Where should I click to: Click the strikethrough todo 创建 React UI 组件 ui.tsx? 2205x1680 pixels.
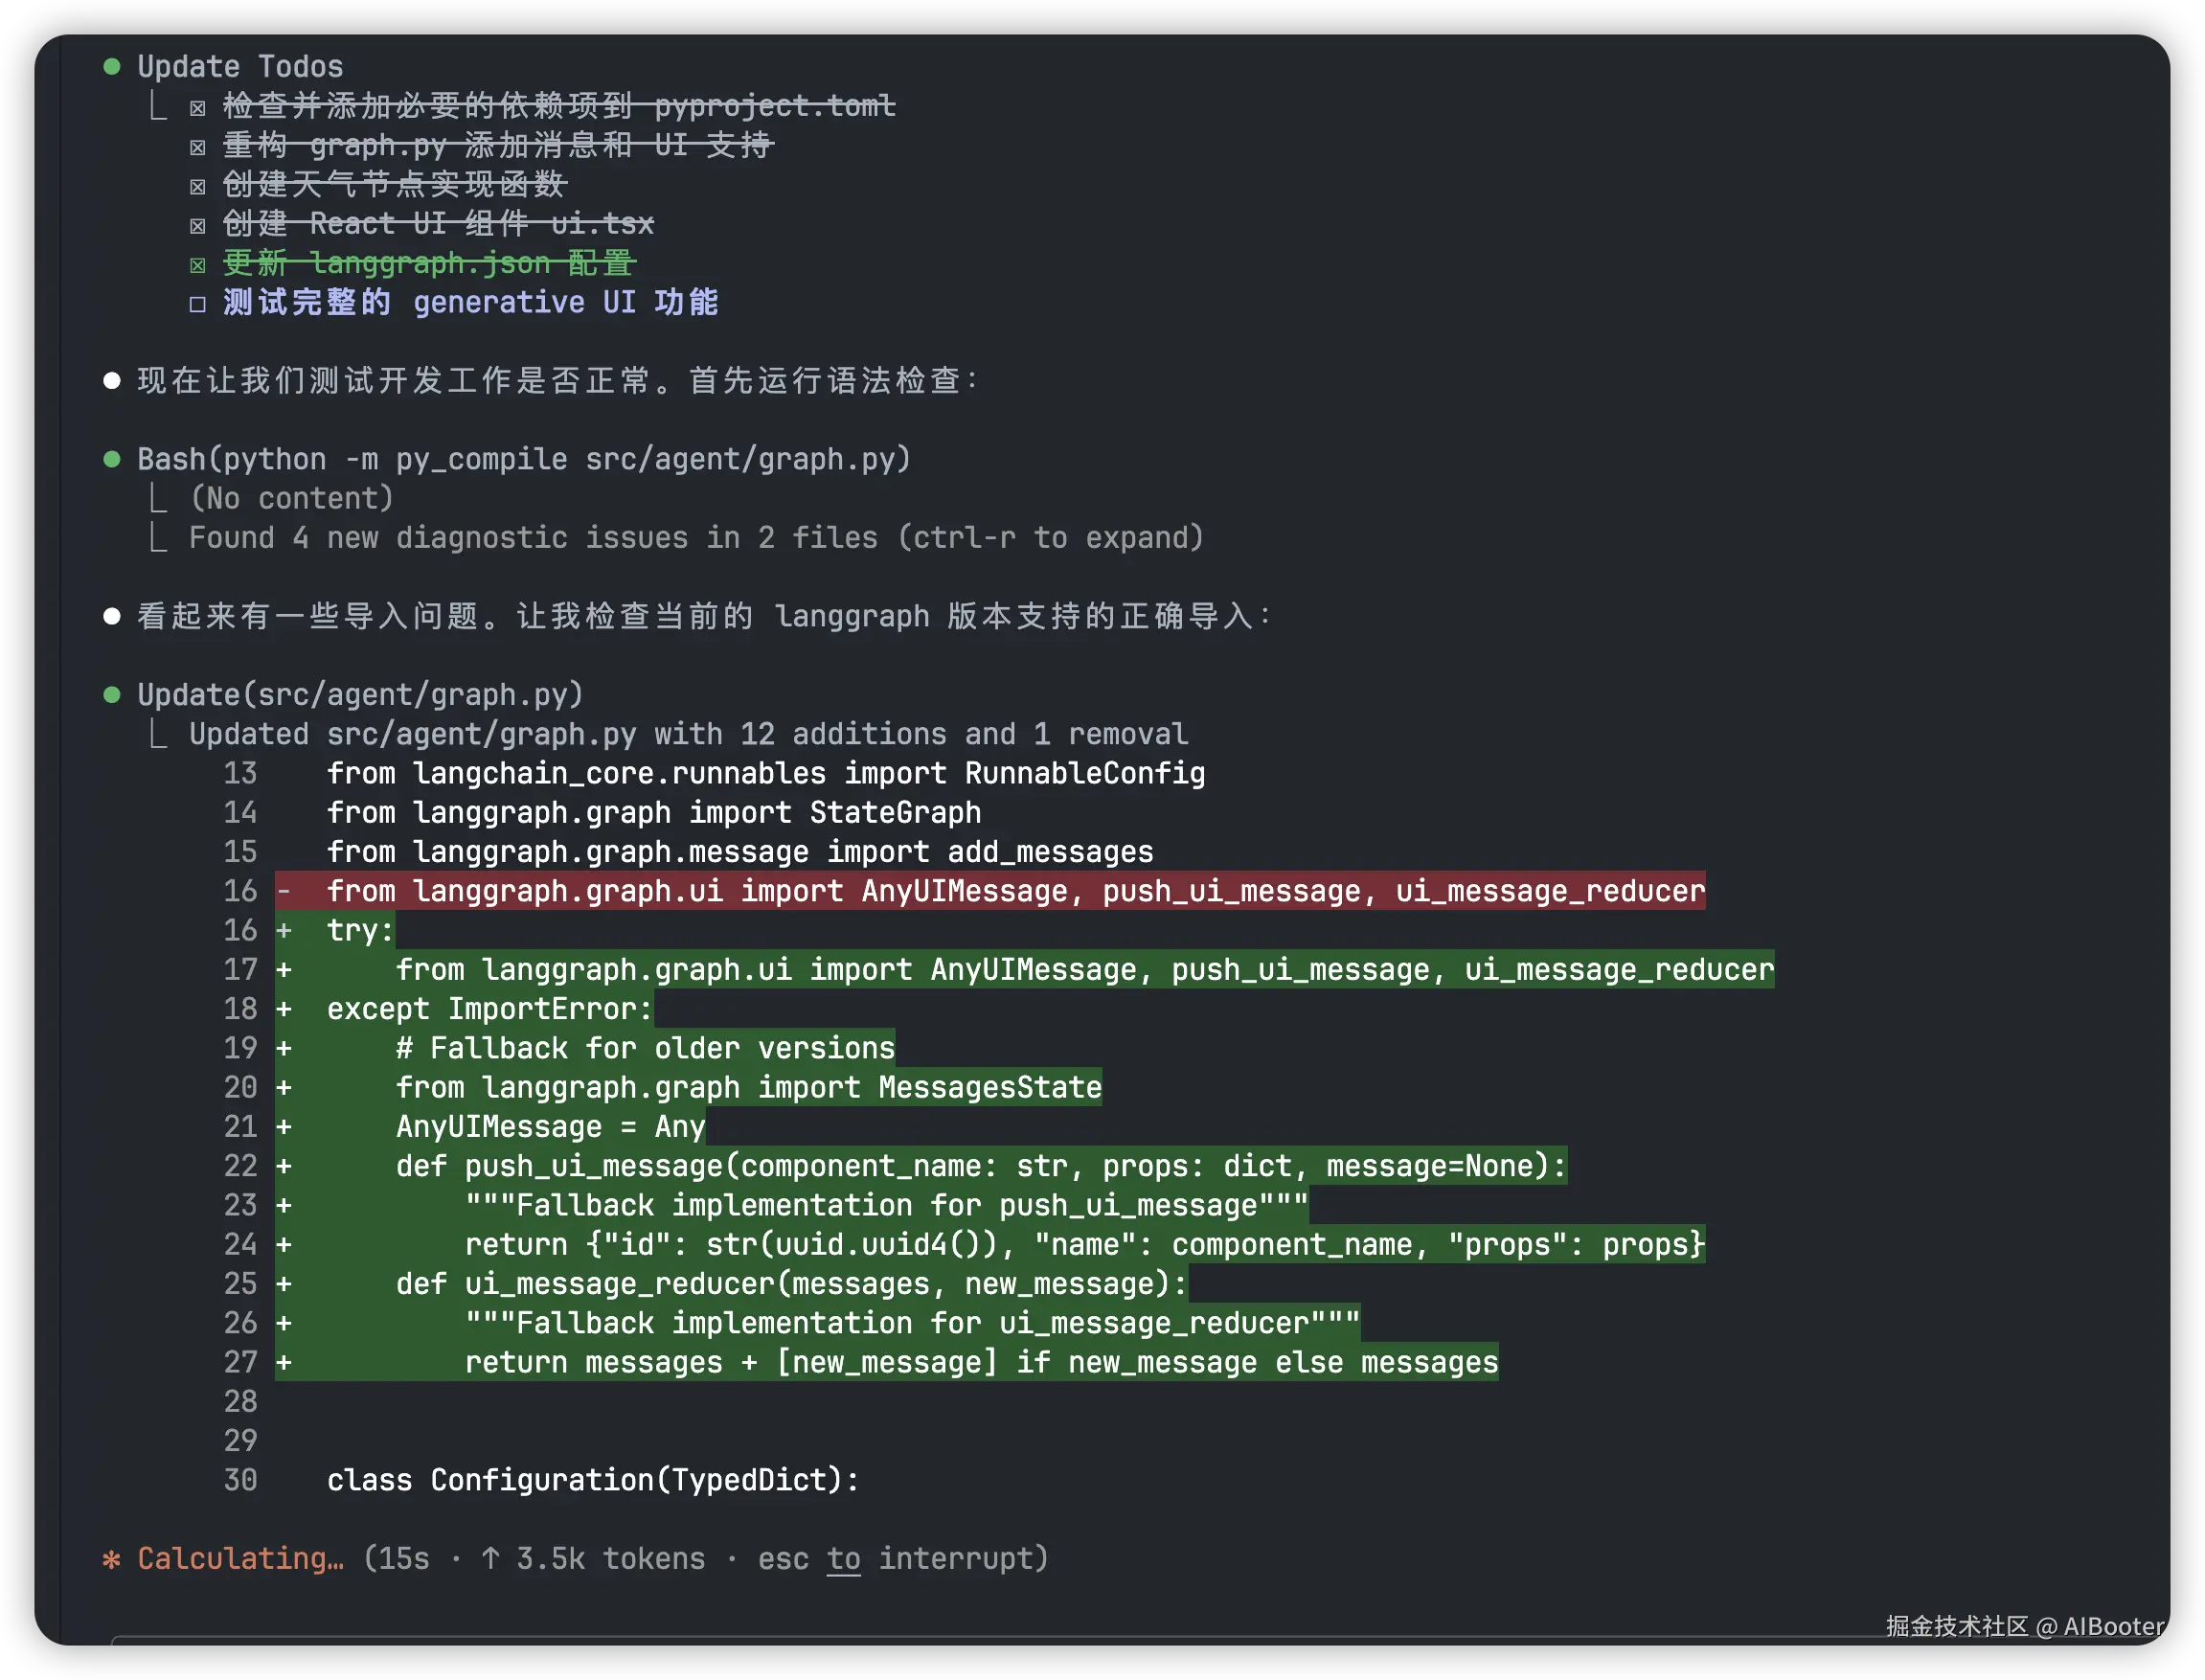[x=438, y=224]
